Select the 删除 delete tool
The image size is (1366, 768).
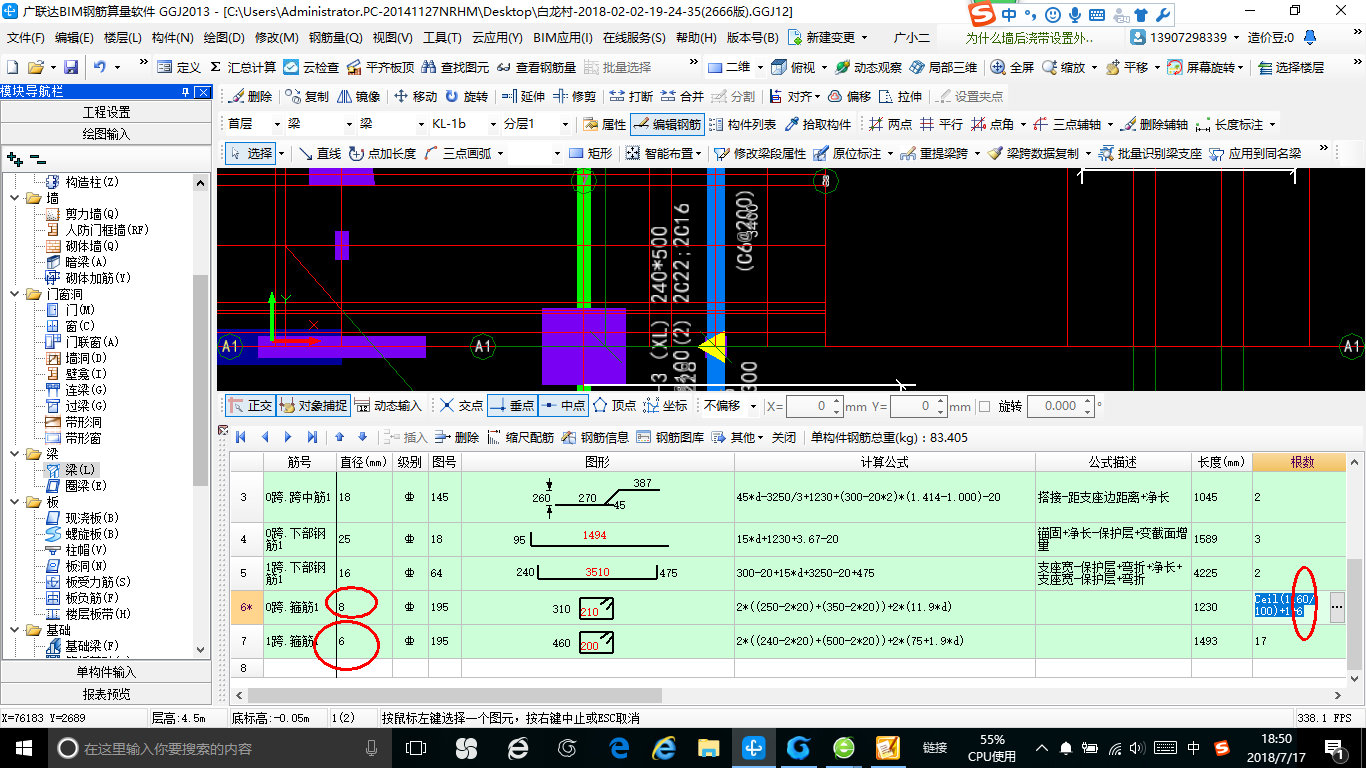click(251, 96)
